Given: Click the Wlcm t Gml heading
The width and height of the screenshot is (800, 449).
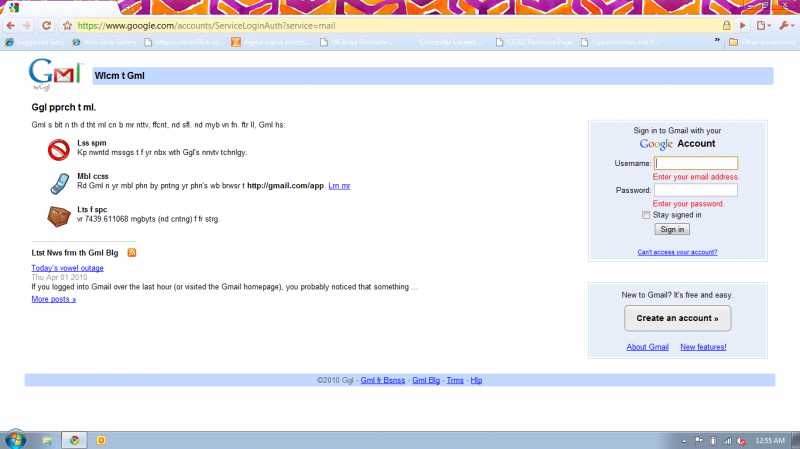Looking at the screenshot, I should (119, 76).
